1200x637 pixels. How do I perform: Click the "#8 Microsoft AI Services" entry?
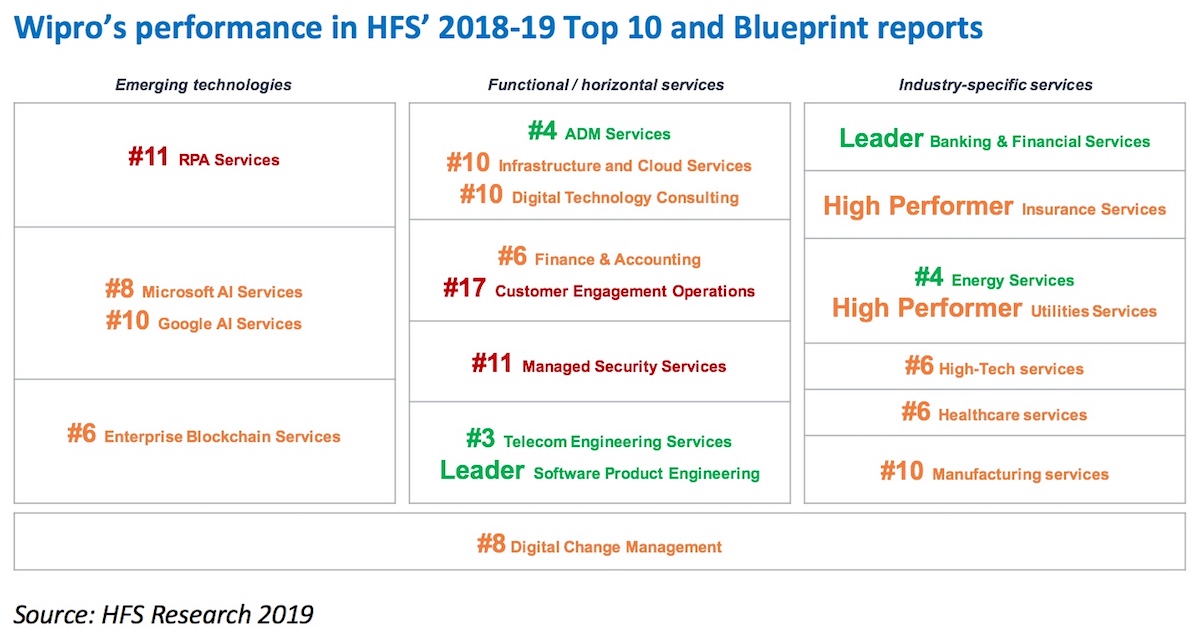tap(204, 291)
